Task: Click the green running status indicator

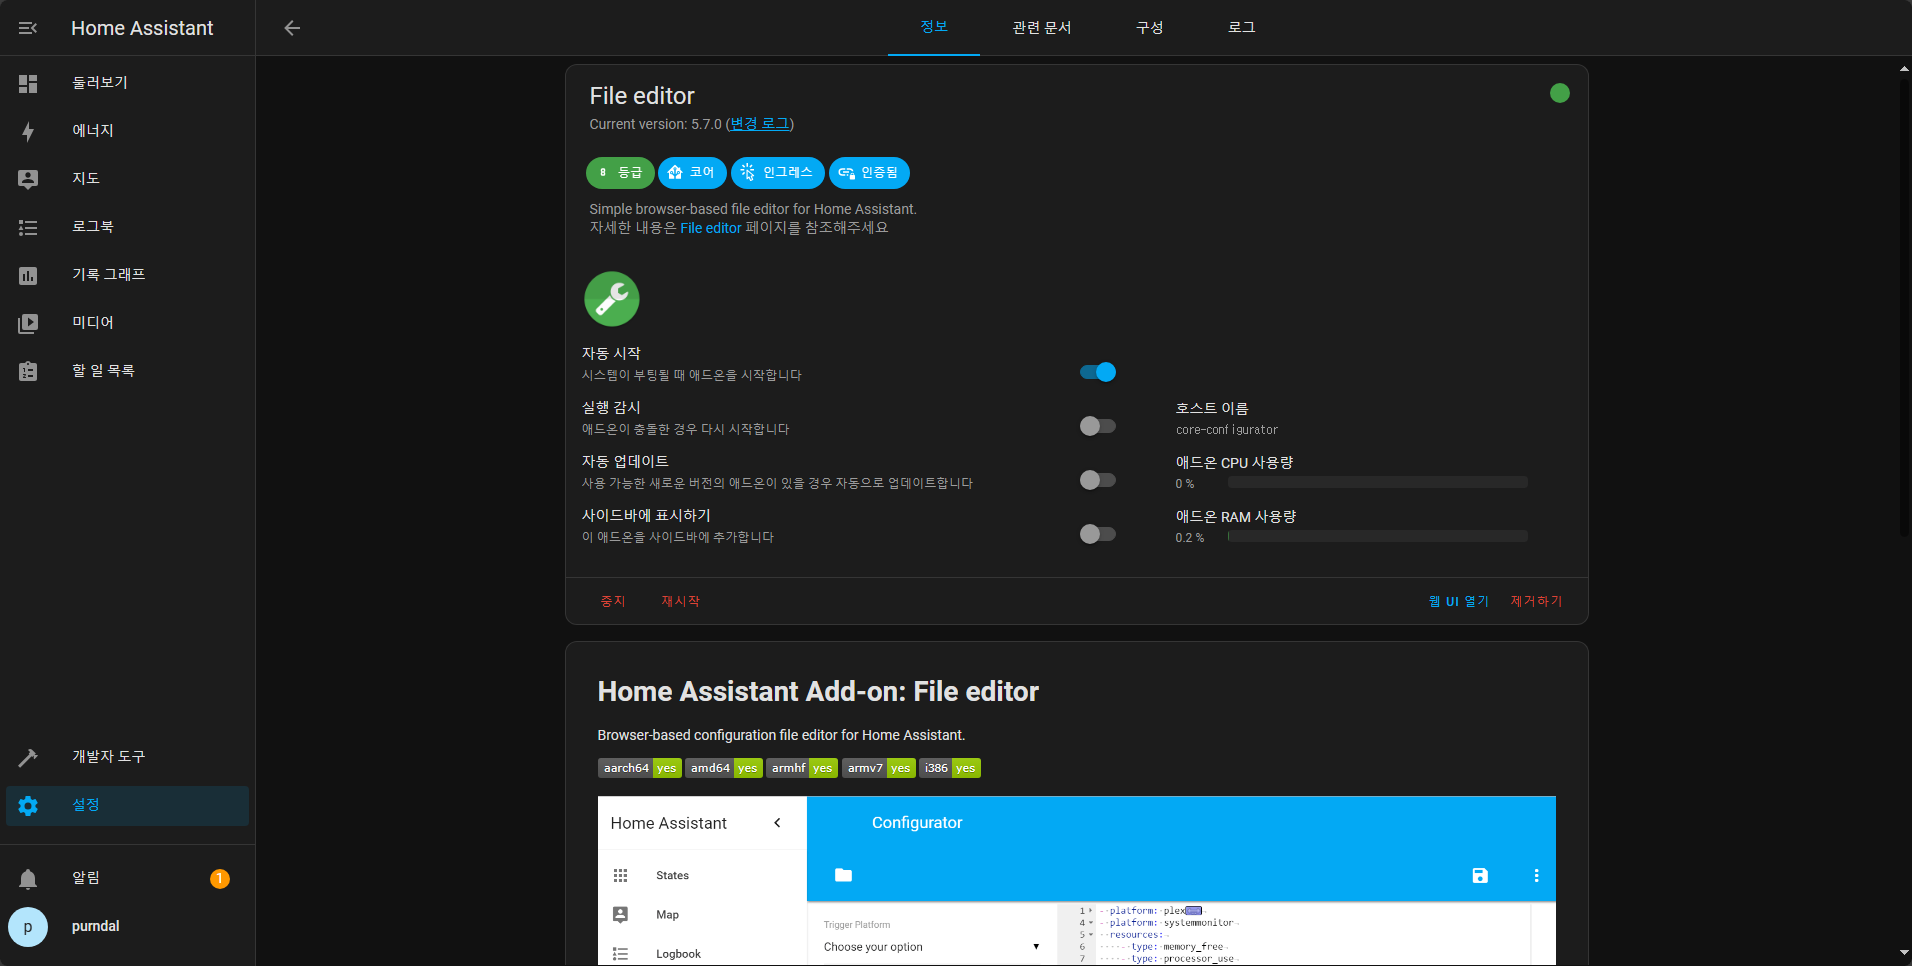Action: click(x=1560, y=93)
